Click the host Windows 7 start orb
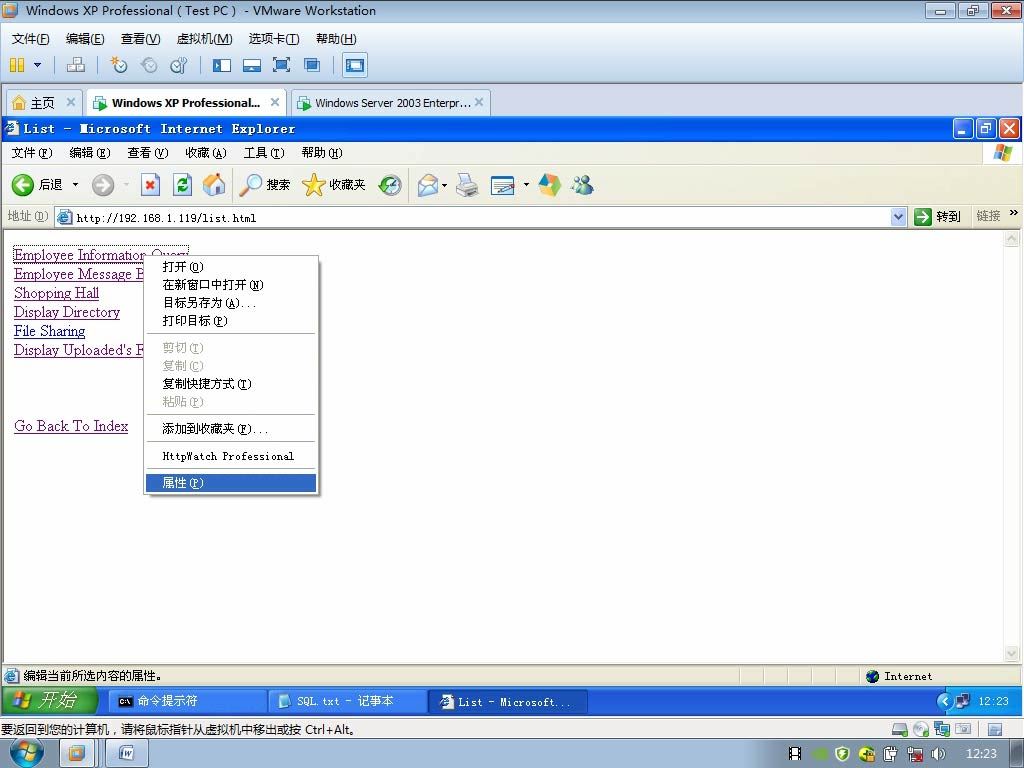The height and width of the screenshot is (768, 1024). point(27,754)
